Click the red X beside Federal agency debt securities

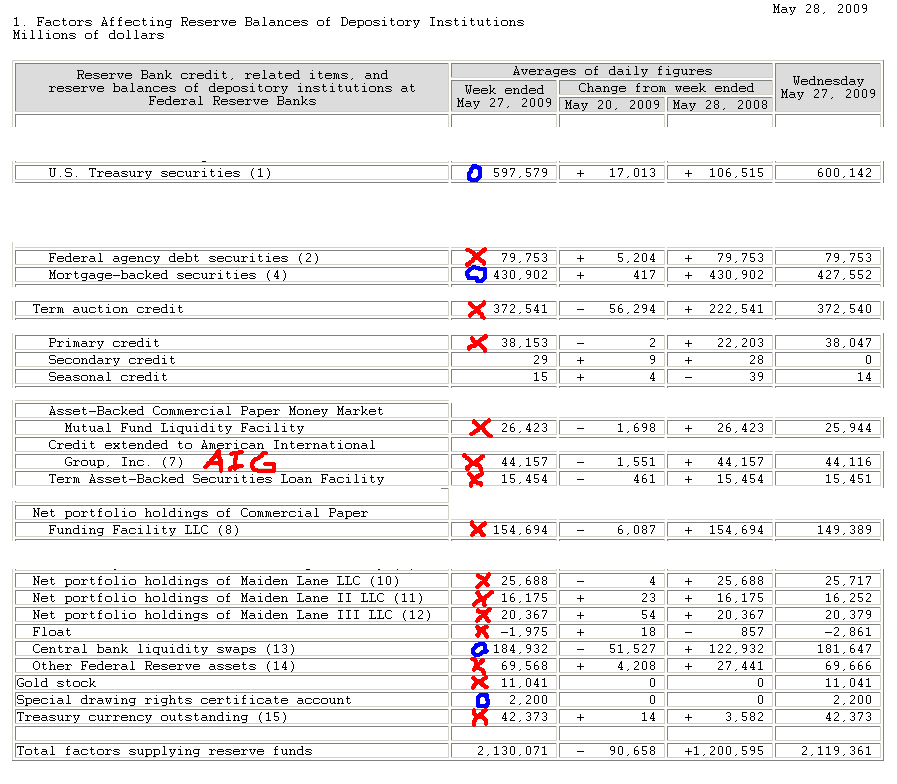(x=478, y=257)
